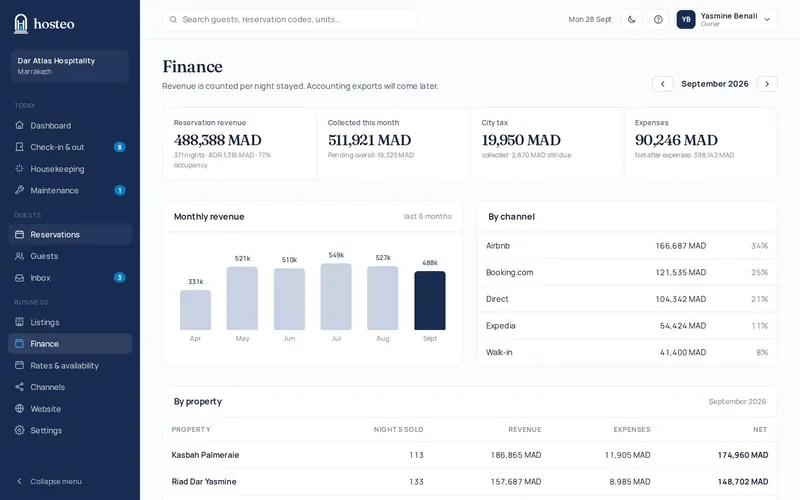Click the Reservations calendar icon
The width and height of the screenshot is (800, 500).
tap(19, 234)
